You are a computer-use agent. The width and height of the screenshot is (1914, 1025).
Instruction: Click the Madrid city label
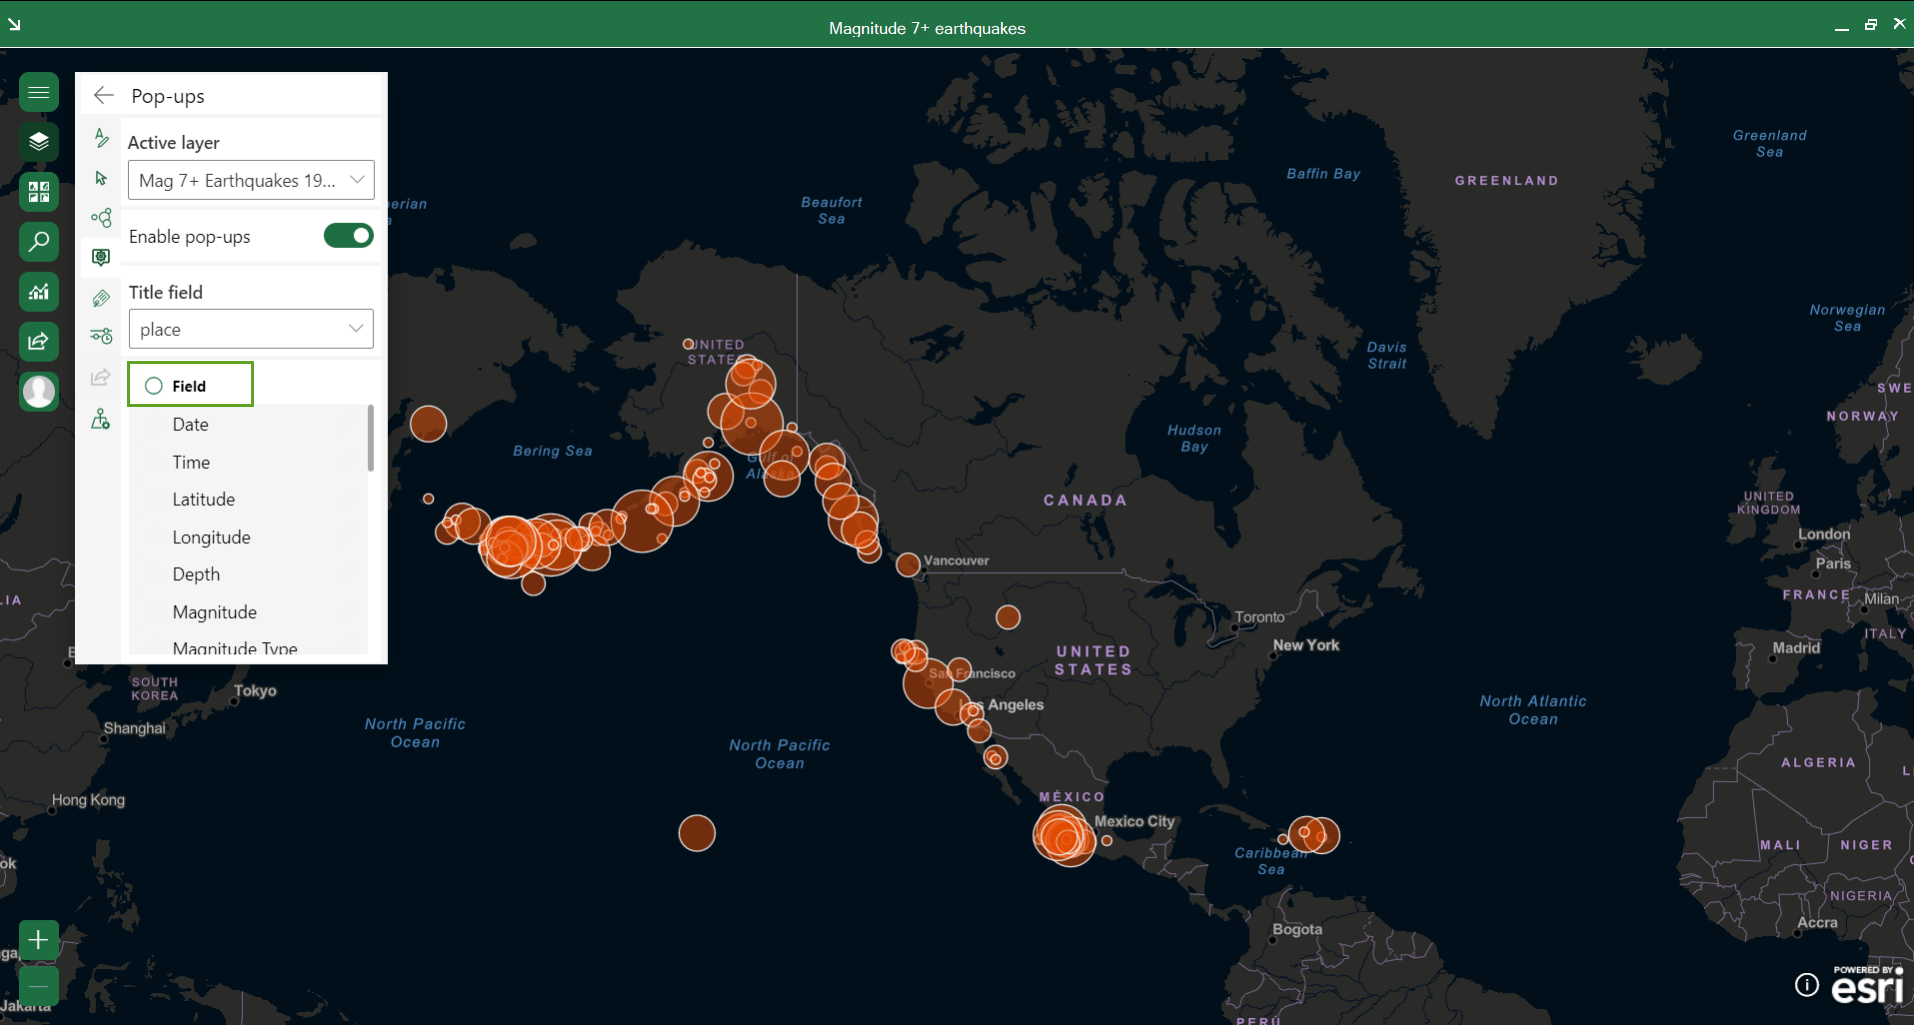coord(1796,647)
